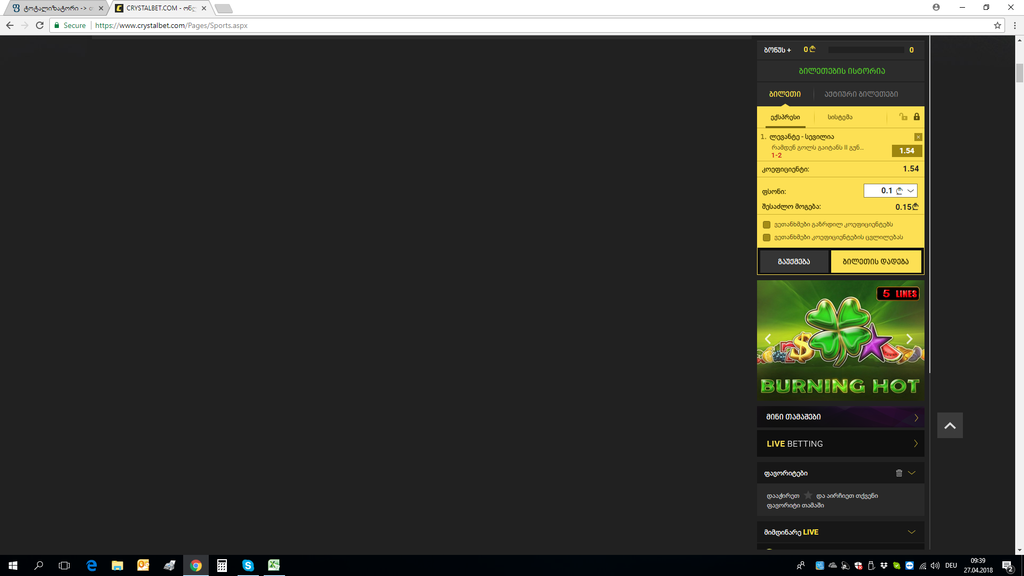Show next promo banner with right arrow
This screenshot has width=1024, height=576.
point(909,338)
